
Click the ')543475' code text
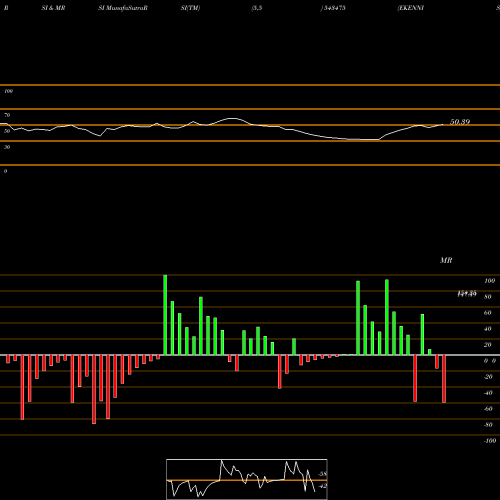point(333,8)
